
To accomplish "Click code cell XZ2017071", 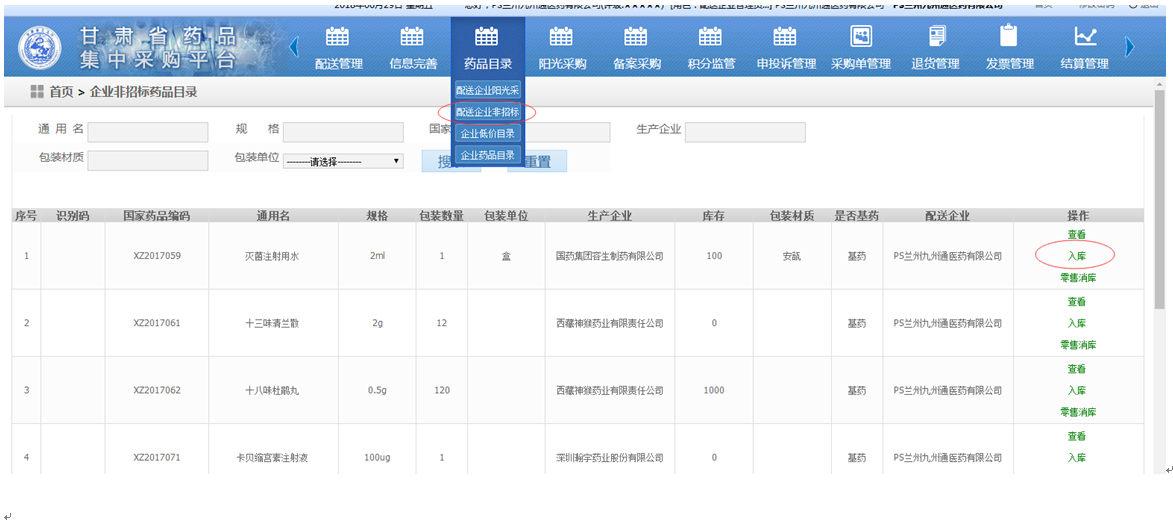I will tap(157, 457).
